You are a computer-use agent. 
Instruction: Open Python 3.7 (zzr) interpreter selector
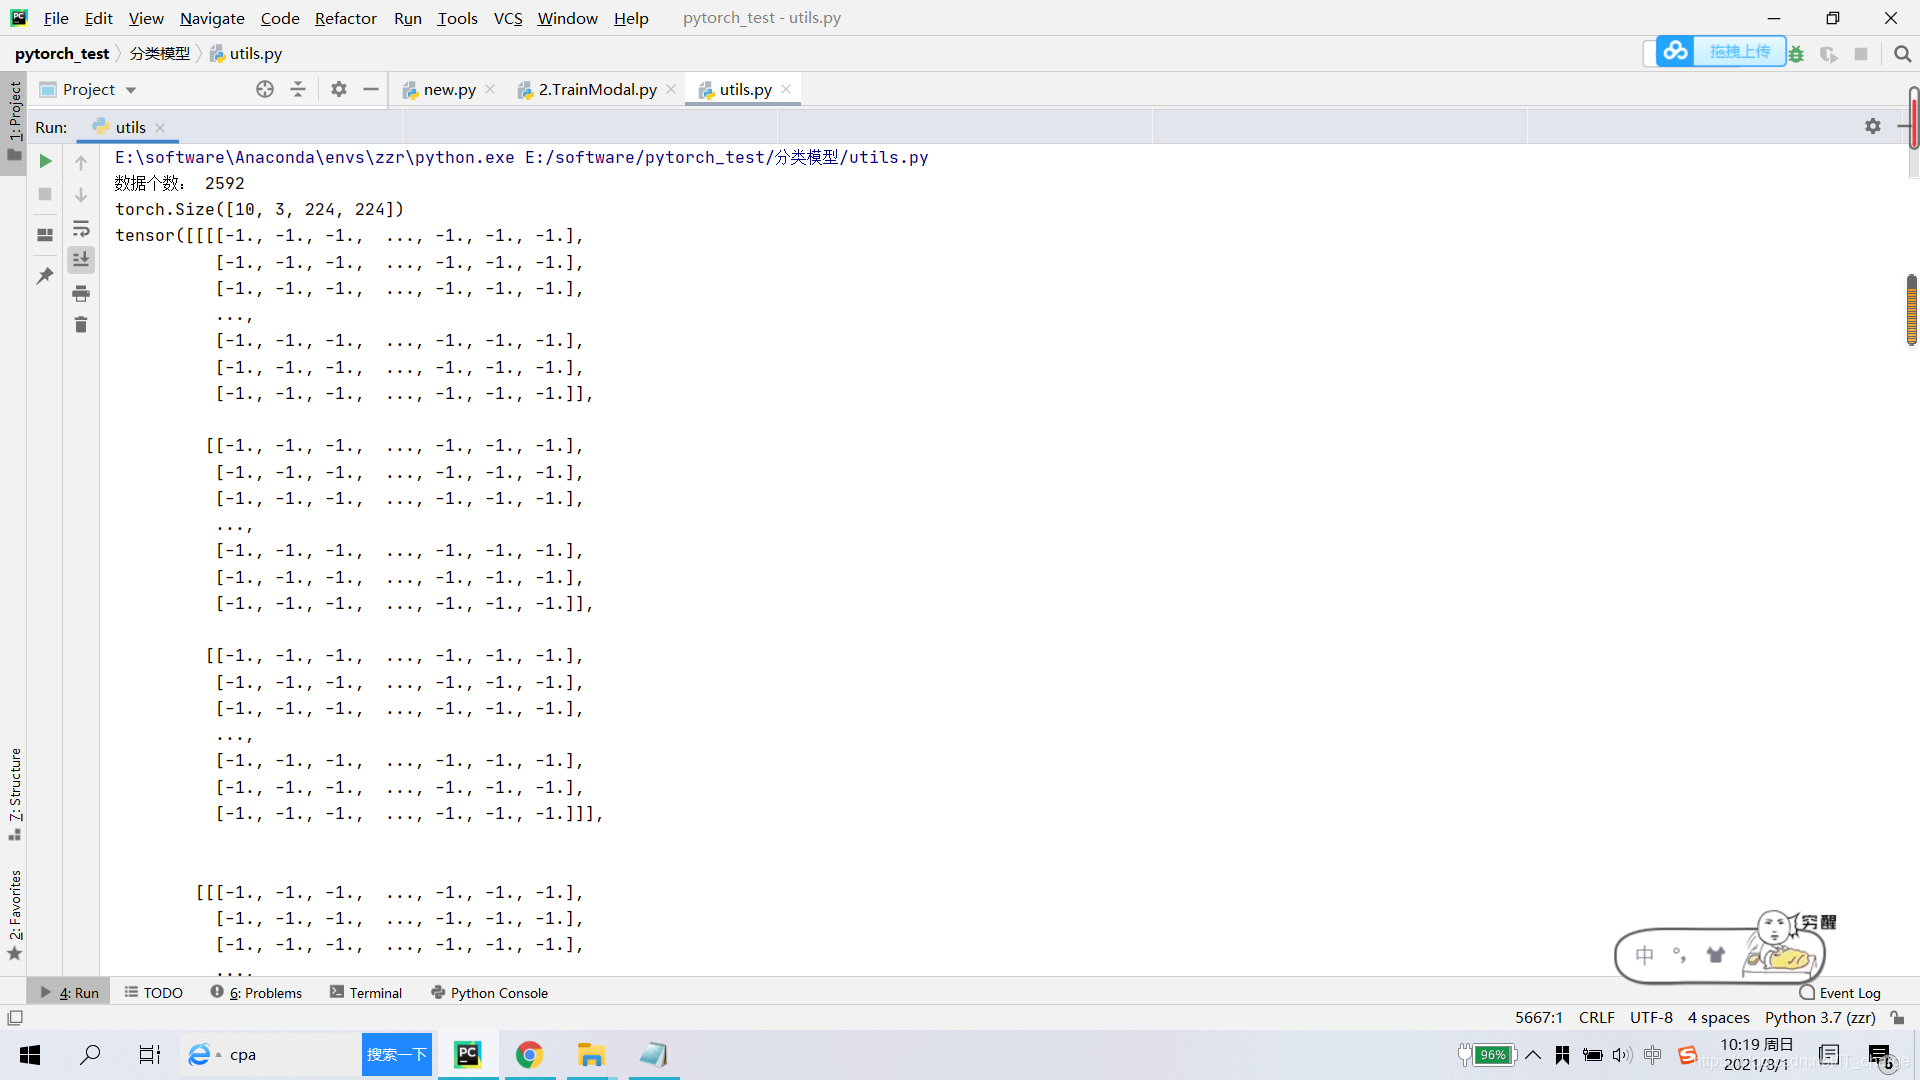pyautogui.click(x=1819, y=1017)
